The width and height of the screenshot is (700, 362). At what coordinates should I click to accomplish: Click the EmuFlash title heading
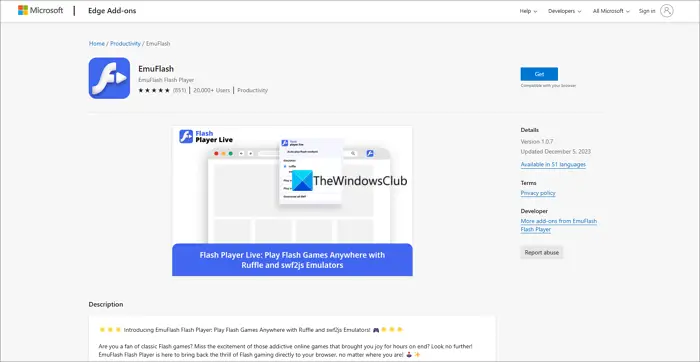pyautogui.click(x=156, y=69)
